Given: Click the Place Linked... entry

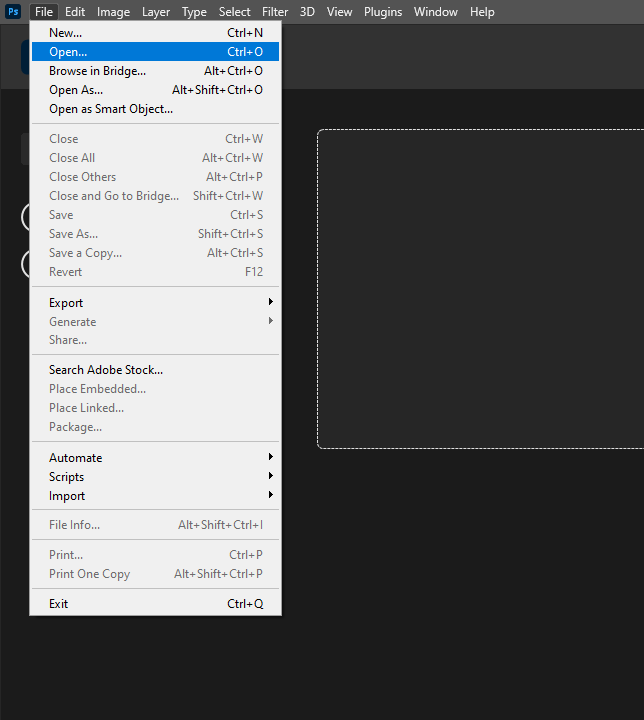Looking at the screenshot, I should coord(155,408).
